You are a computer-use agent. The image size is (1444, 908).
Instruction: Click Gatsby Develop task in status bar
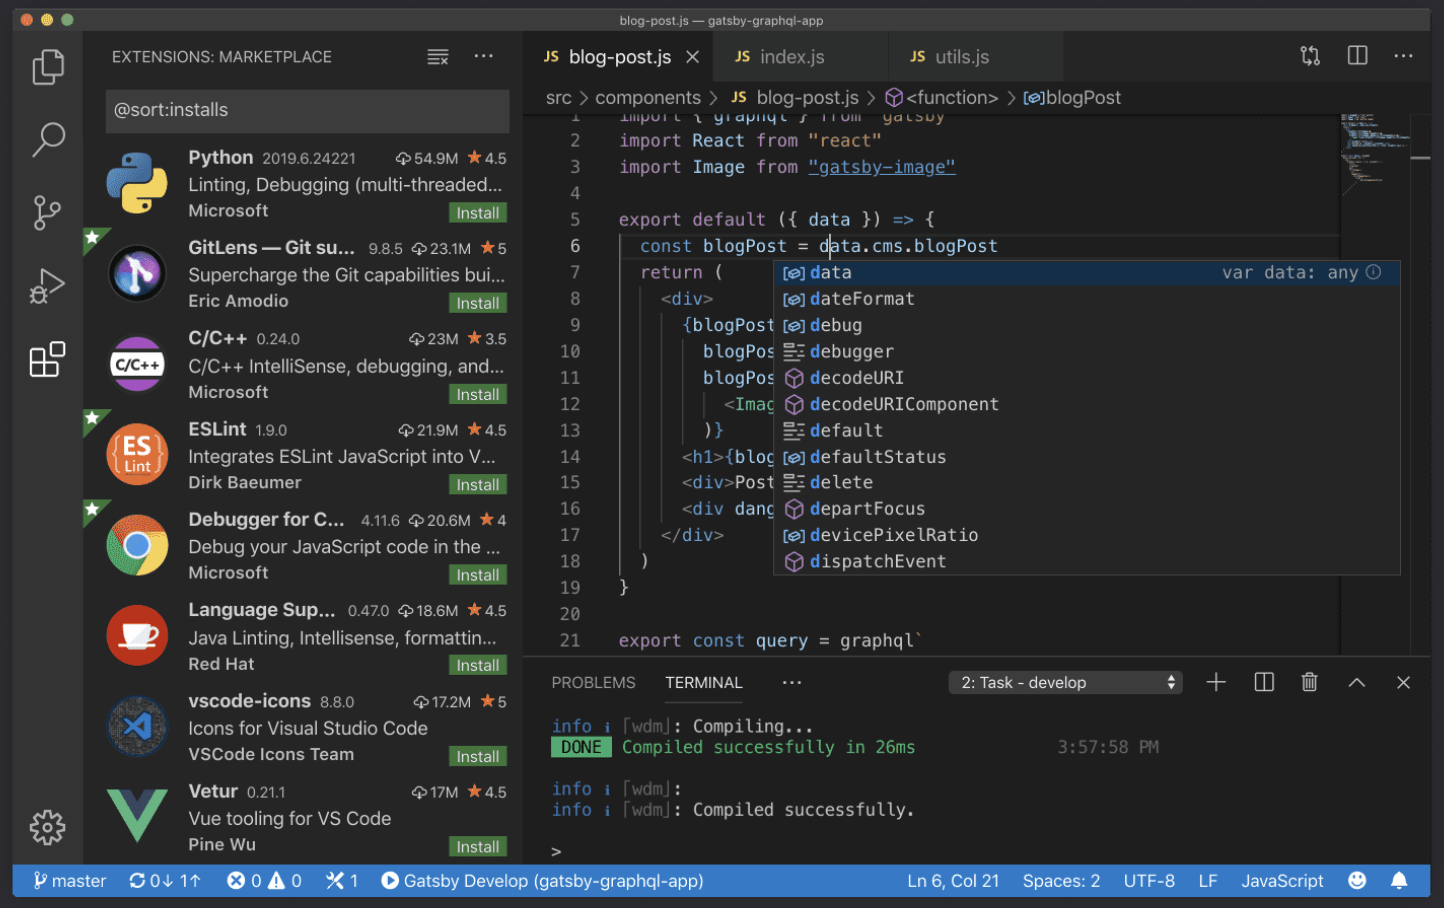(x=543, y=881)
